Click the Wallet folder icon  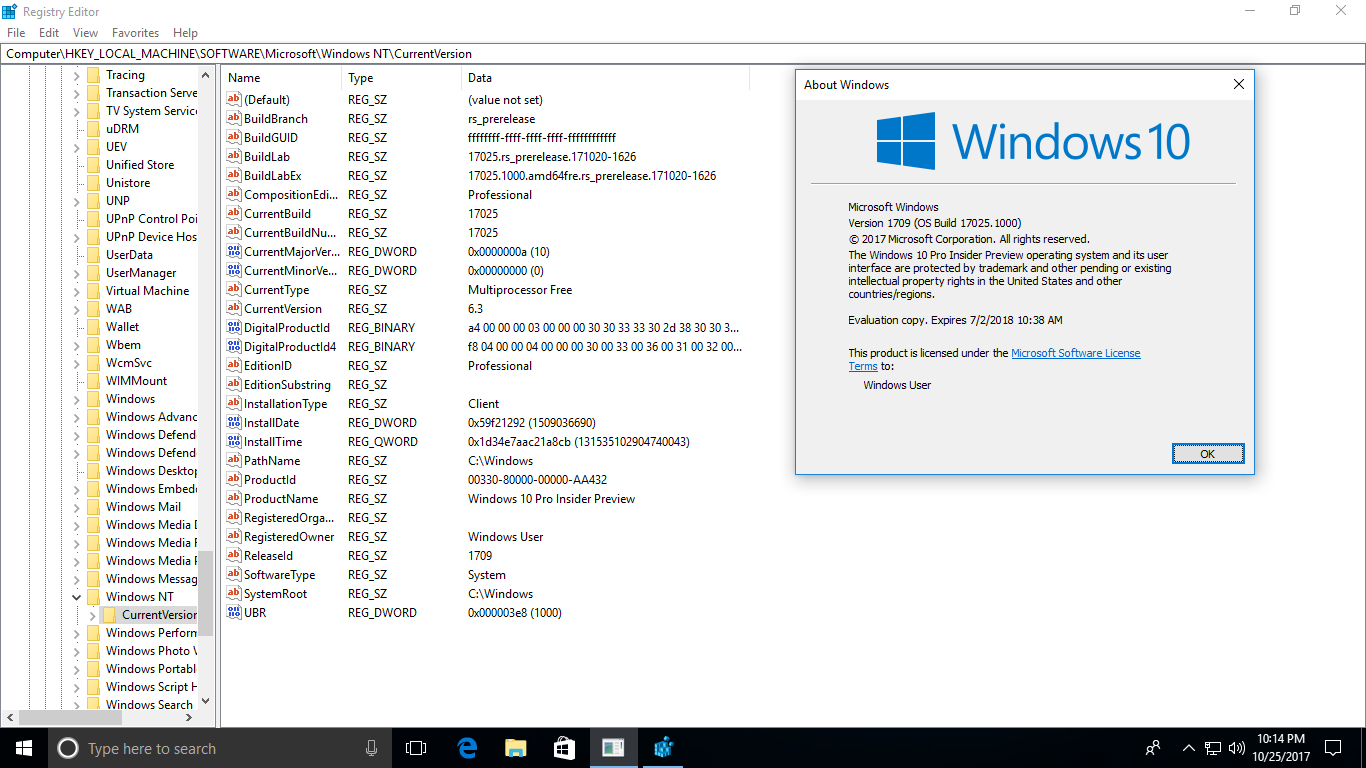pyautogui.click(x=93, y=327)
